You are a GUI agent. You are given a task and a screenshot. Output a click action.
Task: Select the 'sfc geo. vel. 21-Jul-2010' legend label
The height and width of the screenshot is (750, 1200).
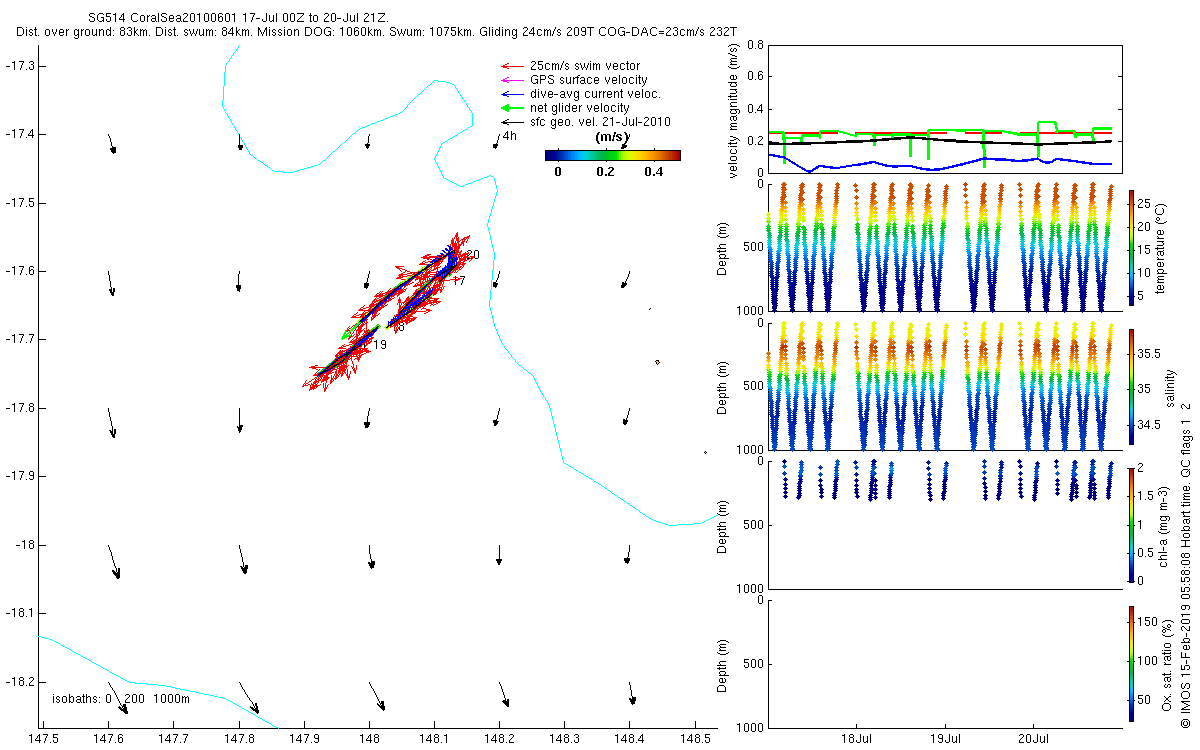[x=601, y=122]
